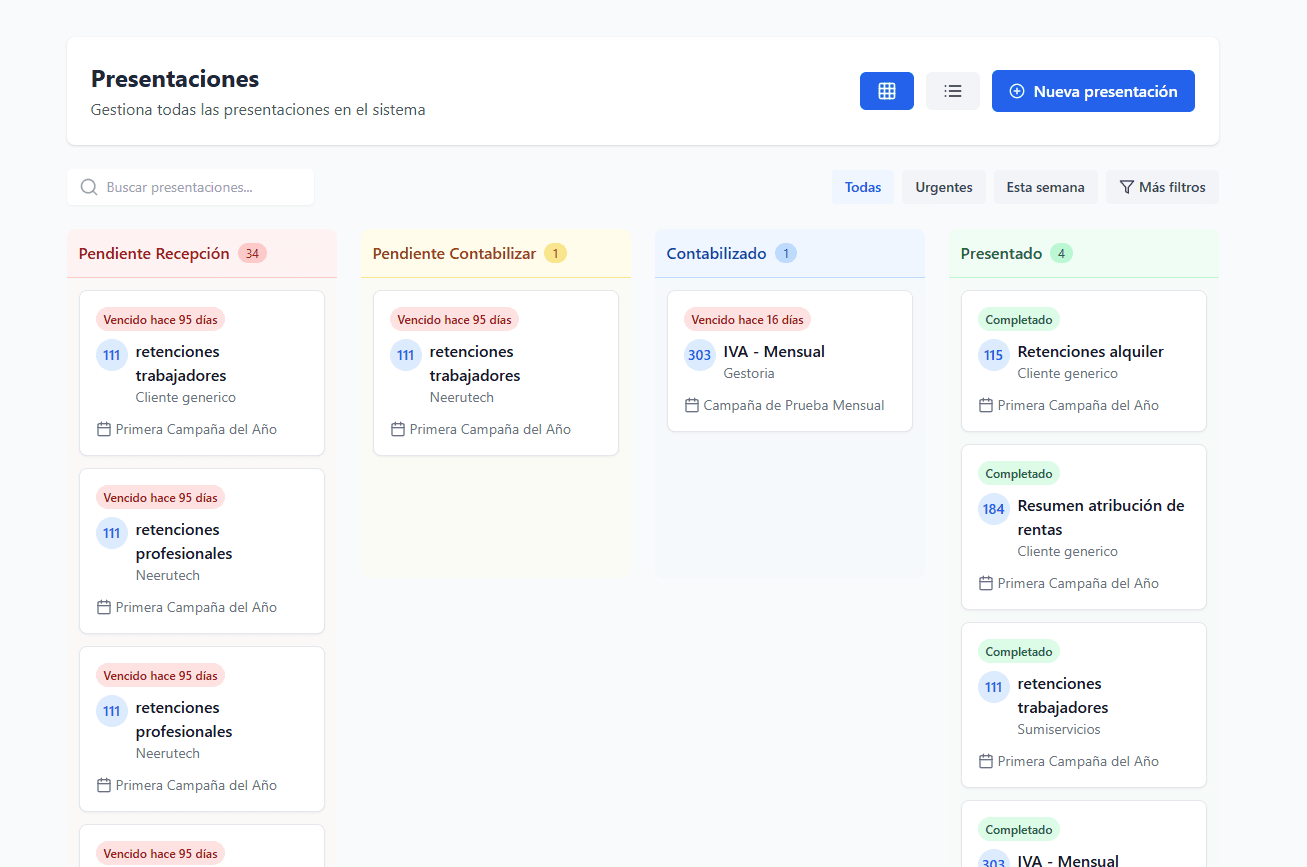1307x867 pixels.
Task: Open IVA - Mensual card for Gestoria
Action: pos(789,361)
